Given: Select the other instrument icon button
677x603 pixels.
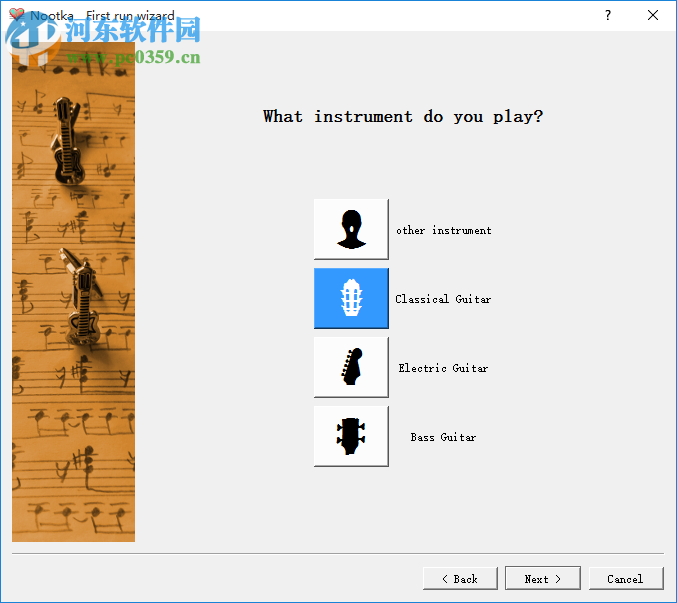Looking at the screenshot, I should point(351,229).
